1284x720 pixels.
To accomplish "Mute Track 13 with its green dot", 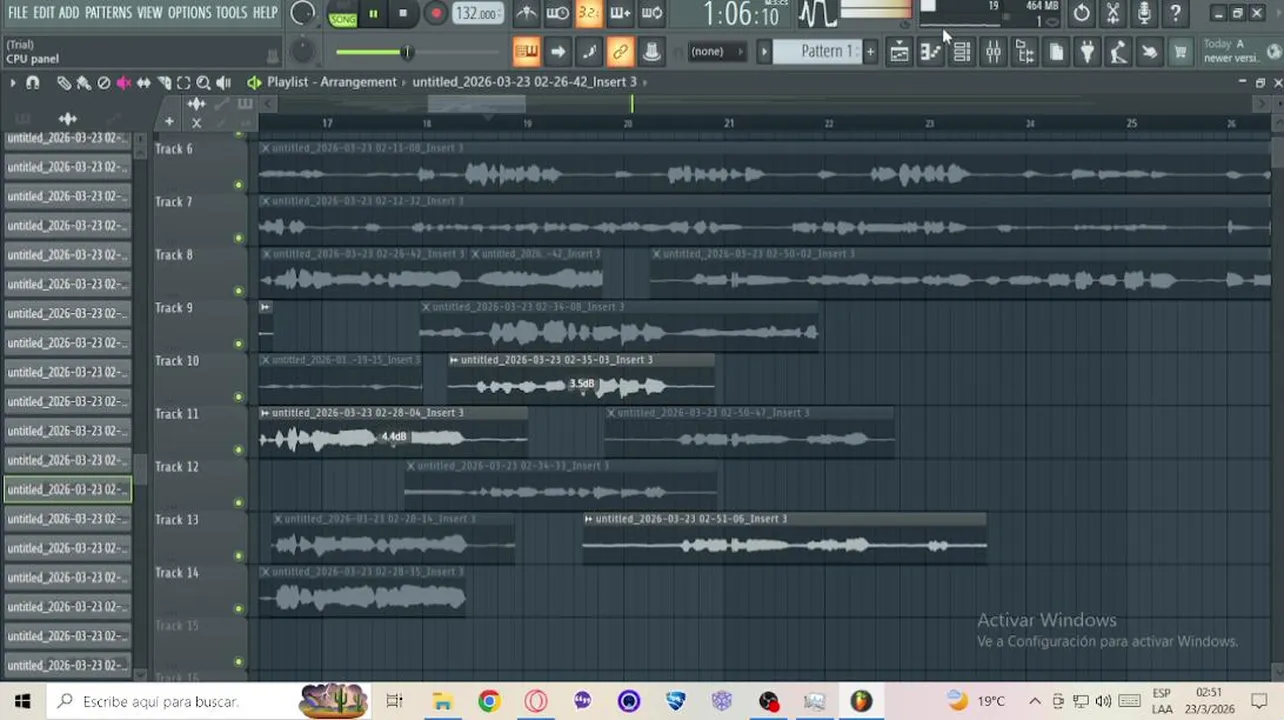I will click(x=238, y=556).
